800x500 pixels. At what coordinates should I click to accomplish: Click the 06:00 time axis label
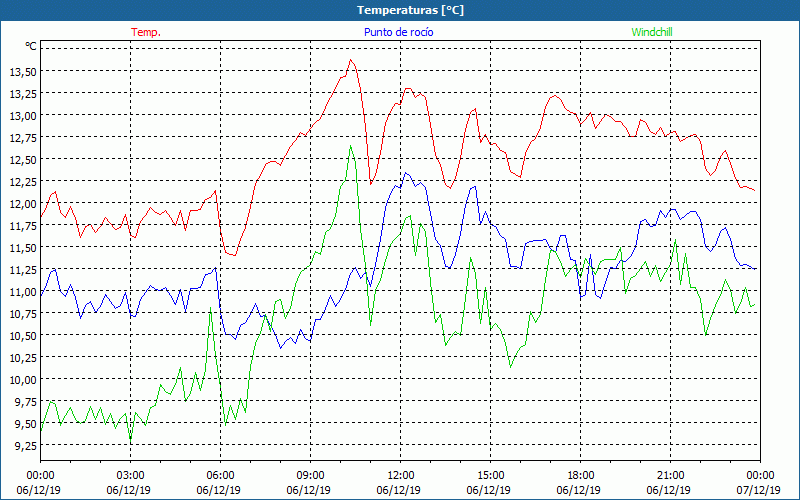(x=220, y=476)
